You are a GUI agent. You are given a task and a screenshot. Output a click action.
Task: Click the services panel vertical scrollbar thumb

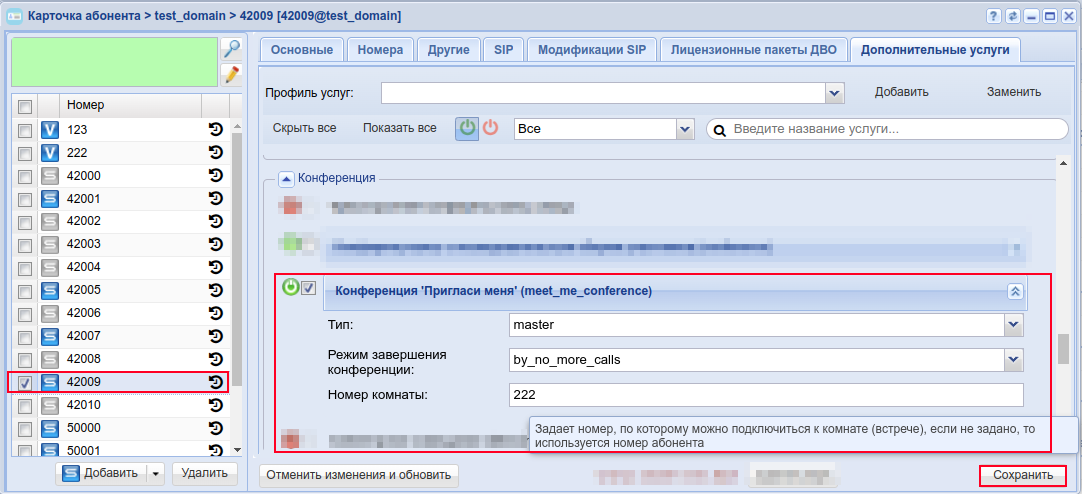pos(1063,349)
